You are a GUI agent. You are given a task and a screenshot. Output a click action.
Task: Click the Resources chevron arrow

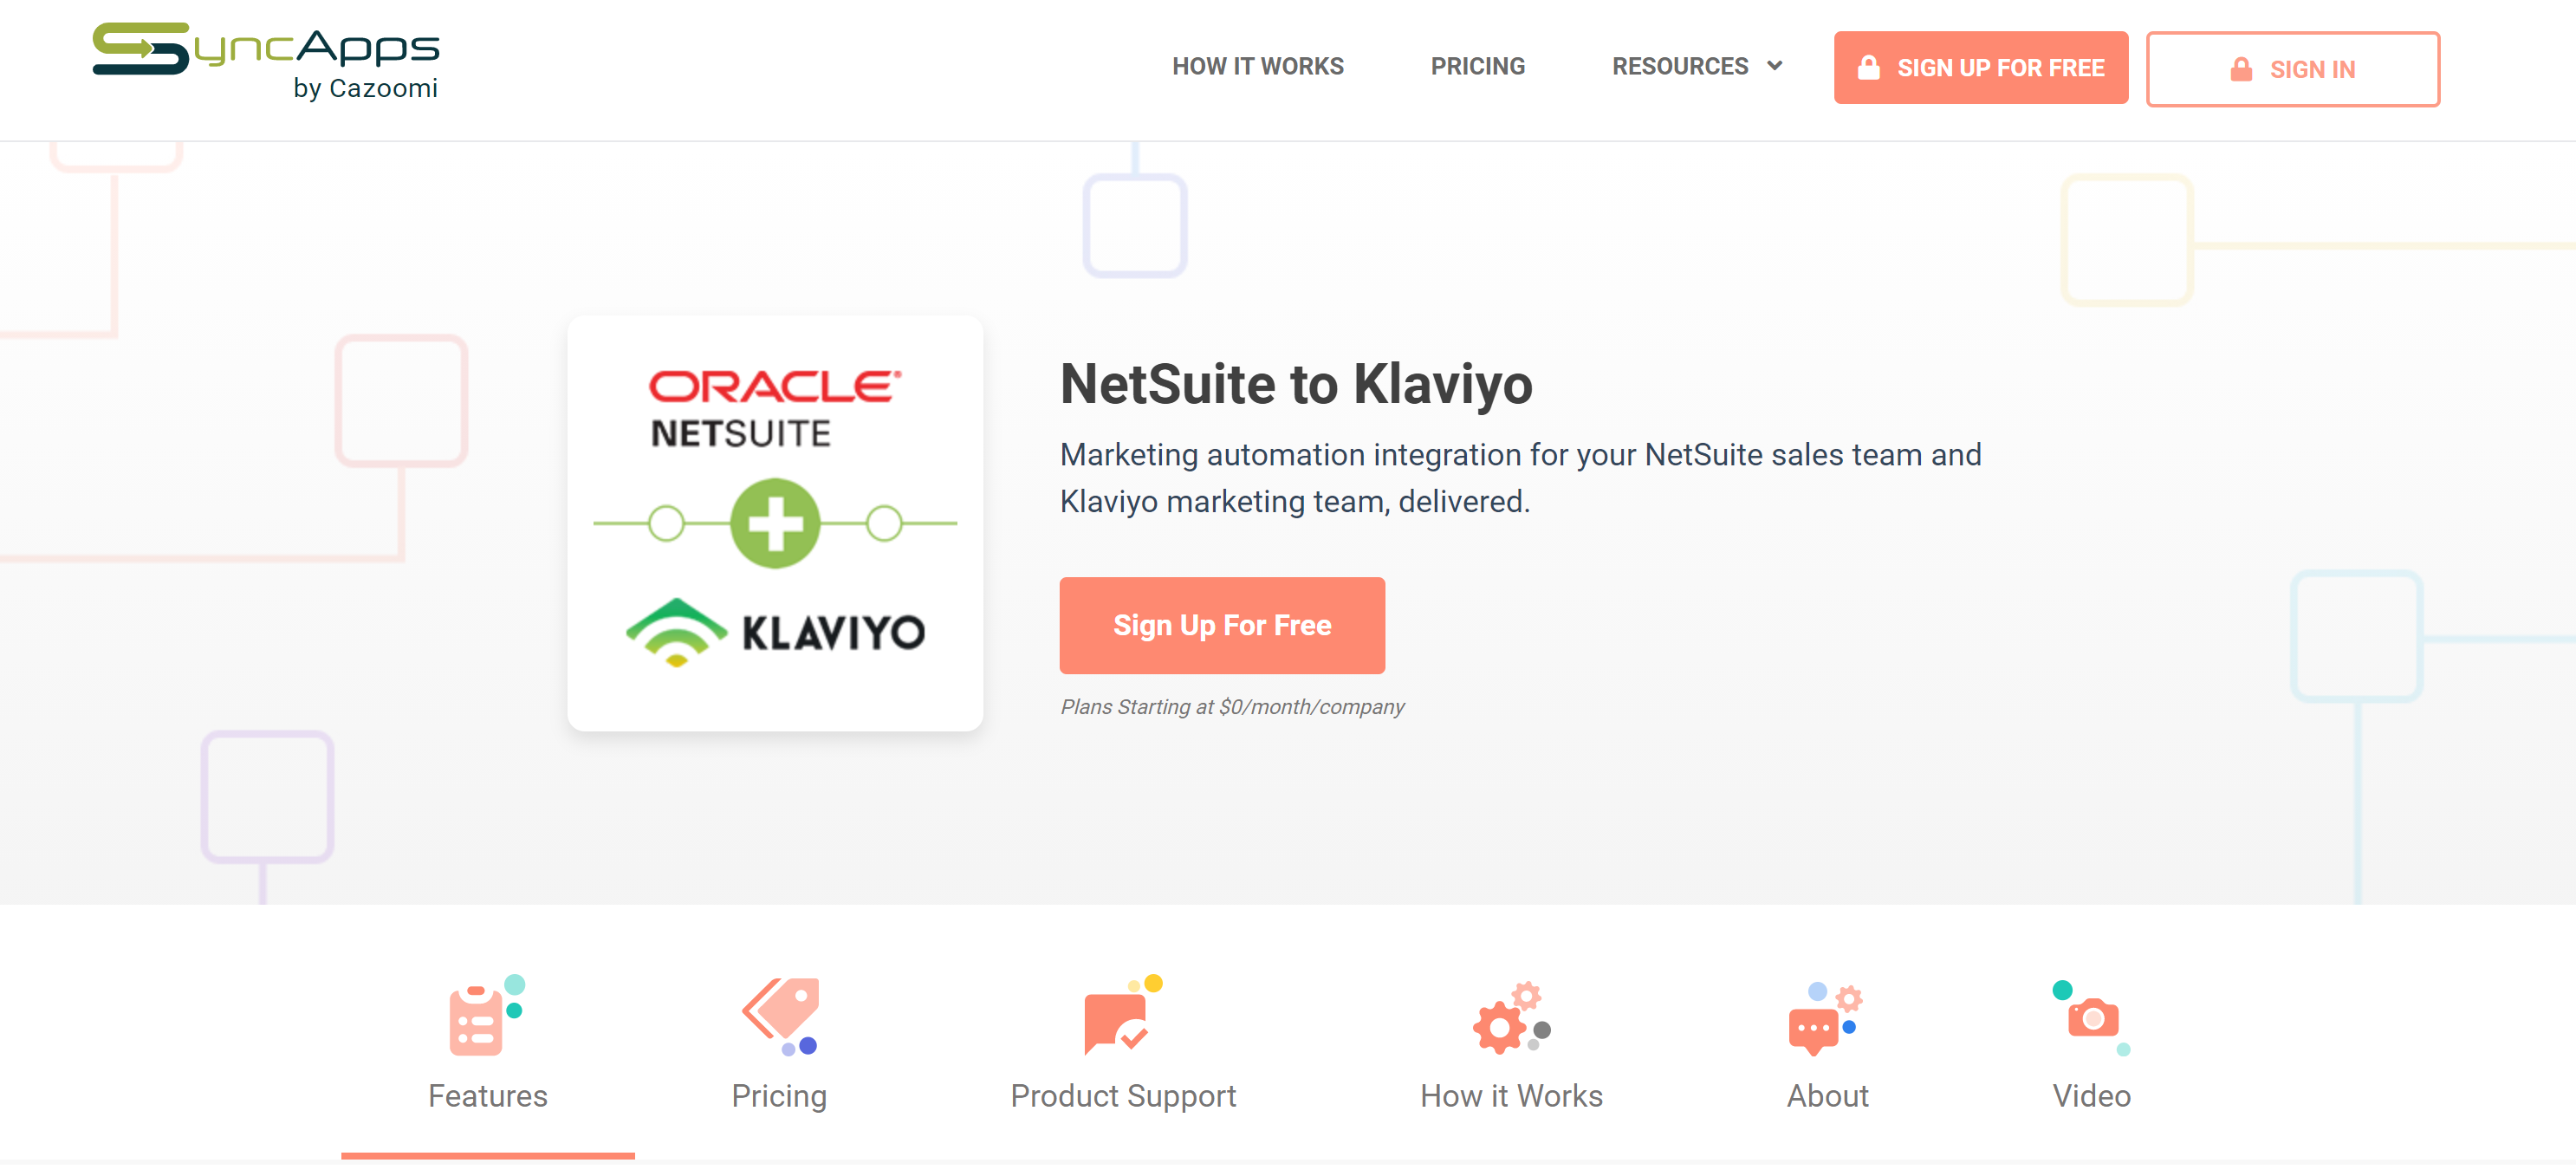1774,66
